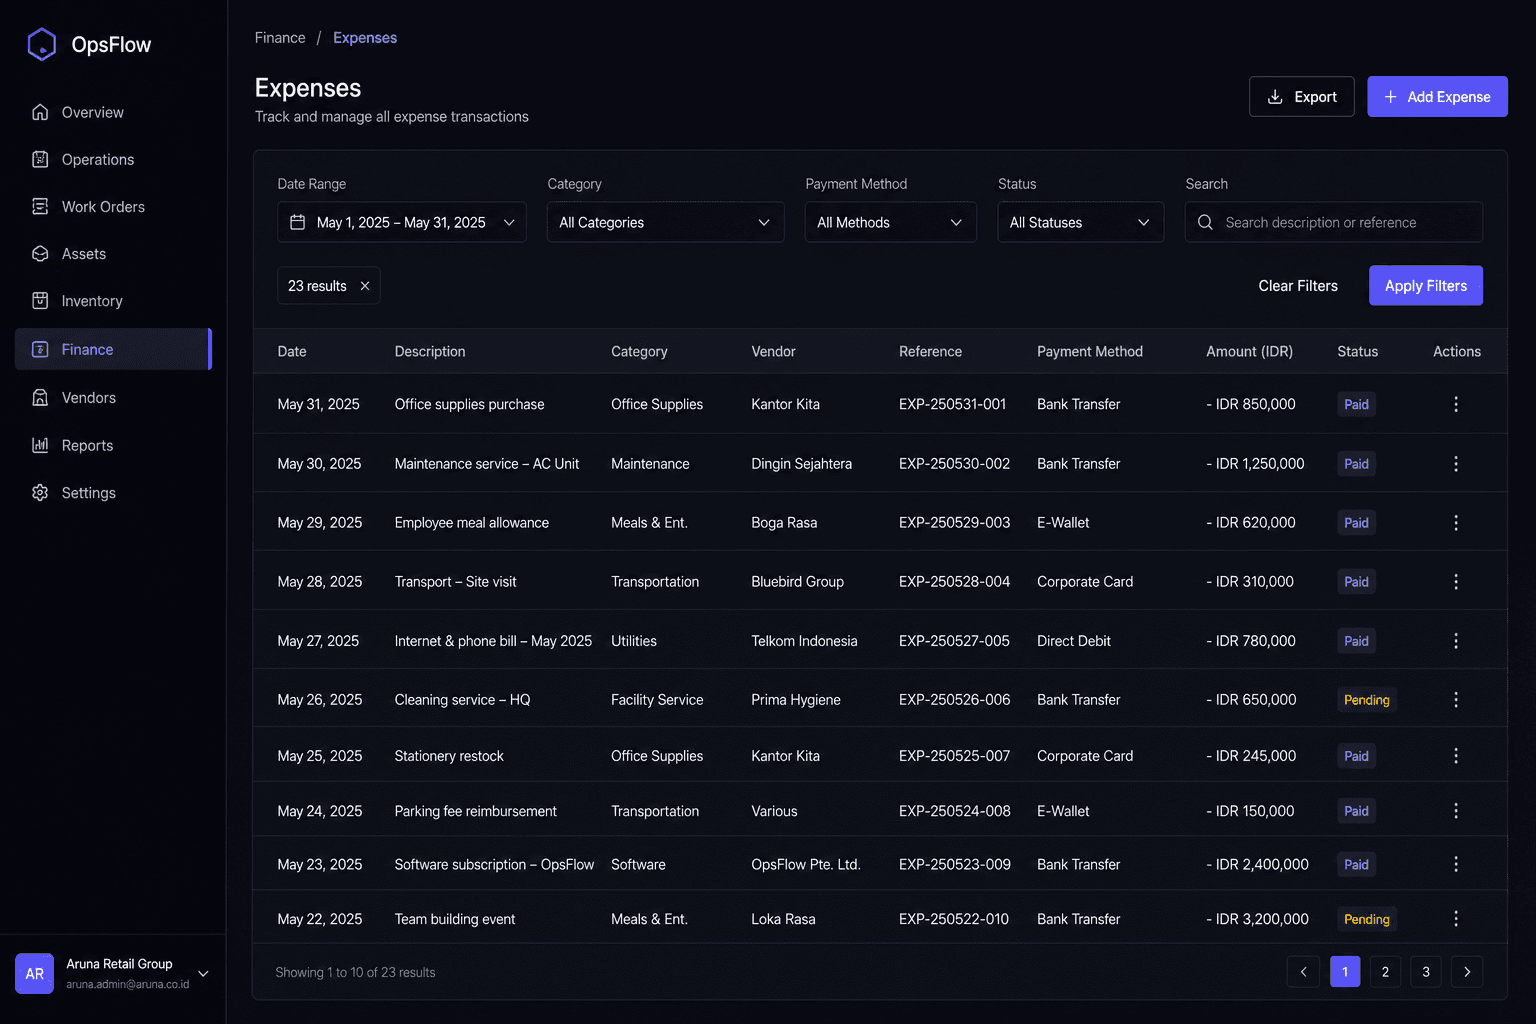Click the Add Expense button

(x=1437, y=96)
